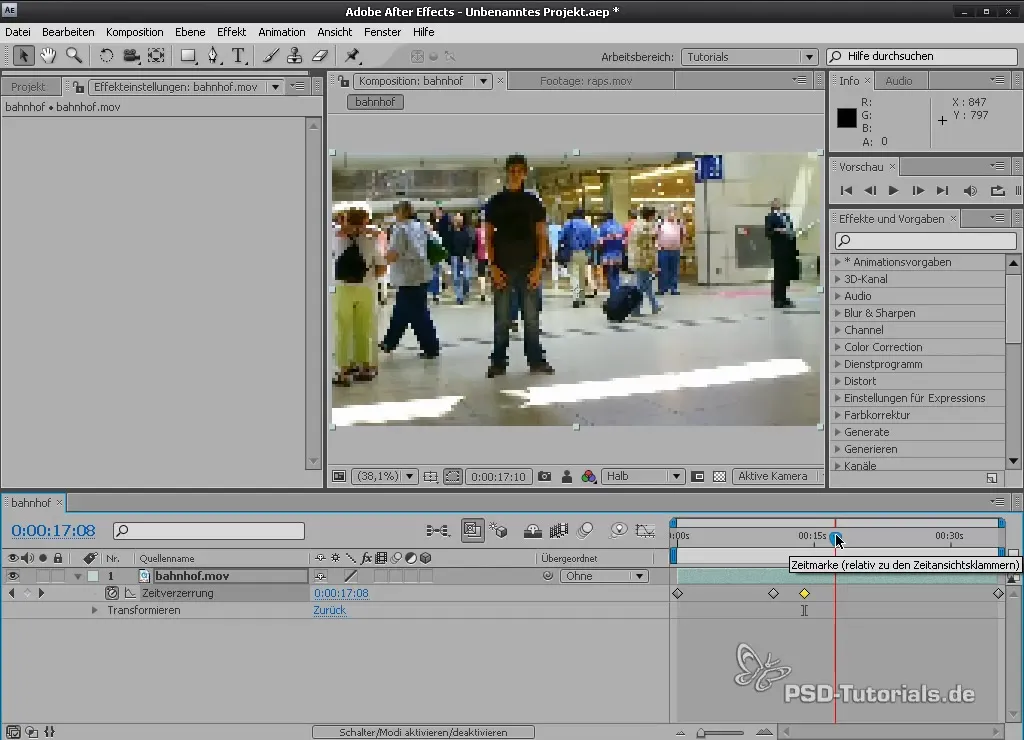Select the Rotation tool
This screenshot has height=740, width=1024.
coord(106,56)
